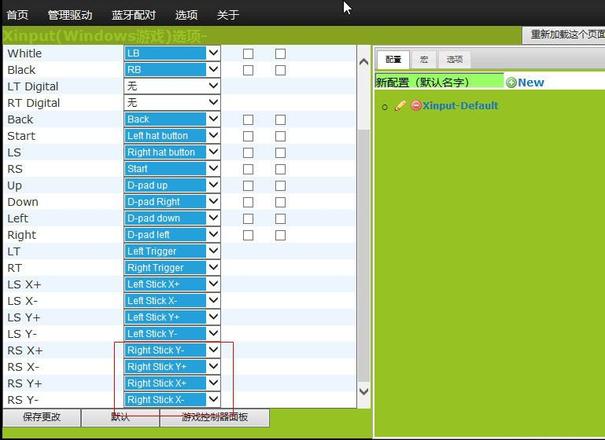Image resolution: width=605 pixels, height=440 pixels.
Task: Tick the second checkbox in Right row
Action: (281, 235)
